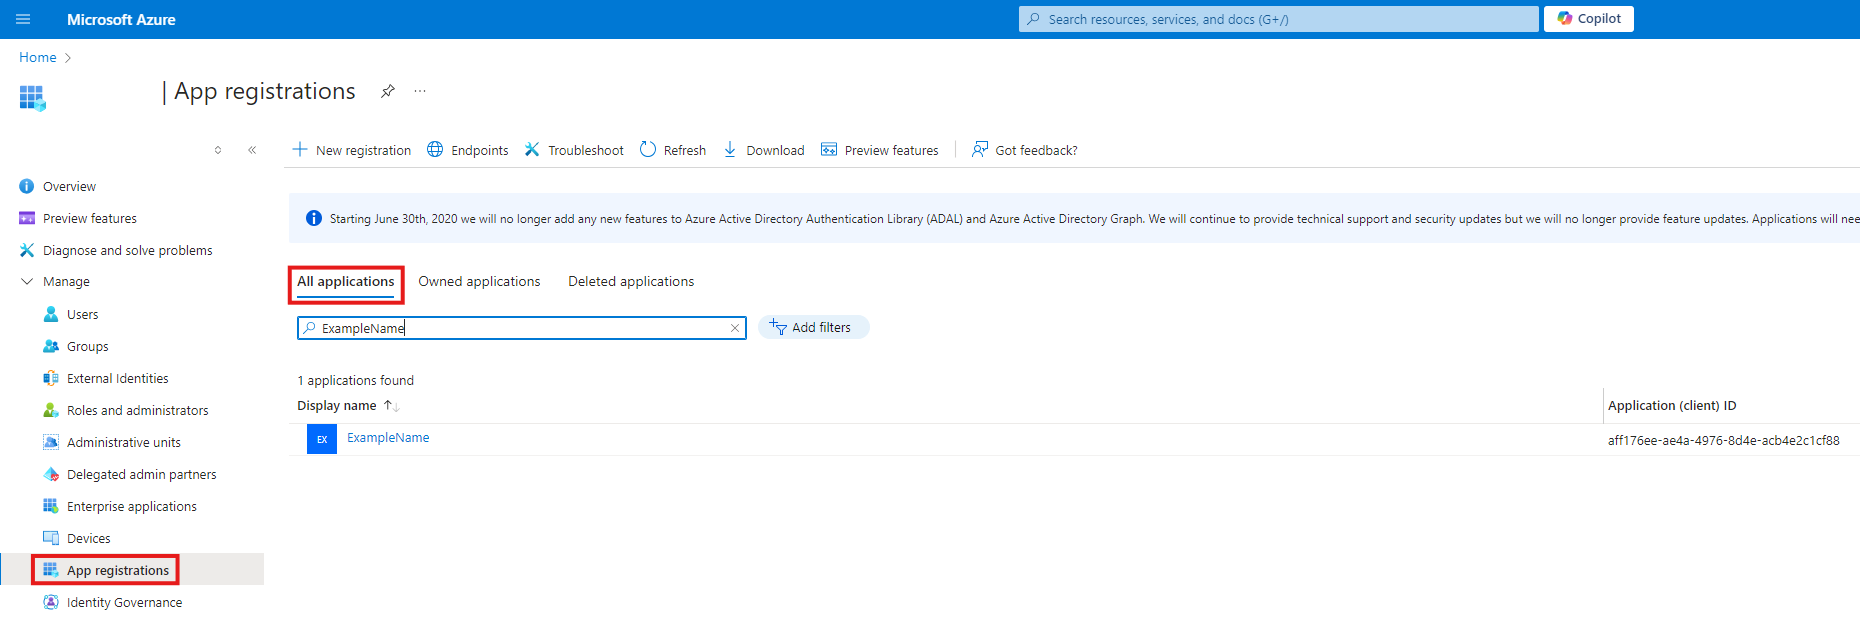Click the Overview info icon
Viewport: 1860px width, 617px height.
tap(27, 186)
